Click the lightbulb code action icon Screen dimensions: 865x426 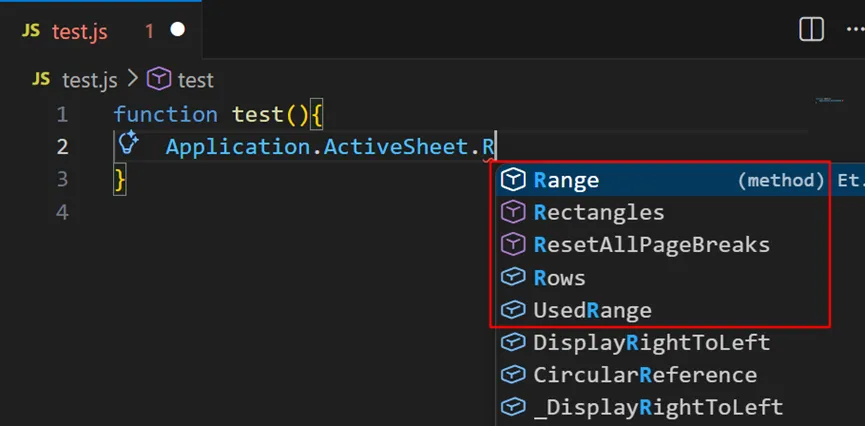(127, 144)
